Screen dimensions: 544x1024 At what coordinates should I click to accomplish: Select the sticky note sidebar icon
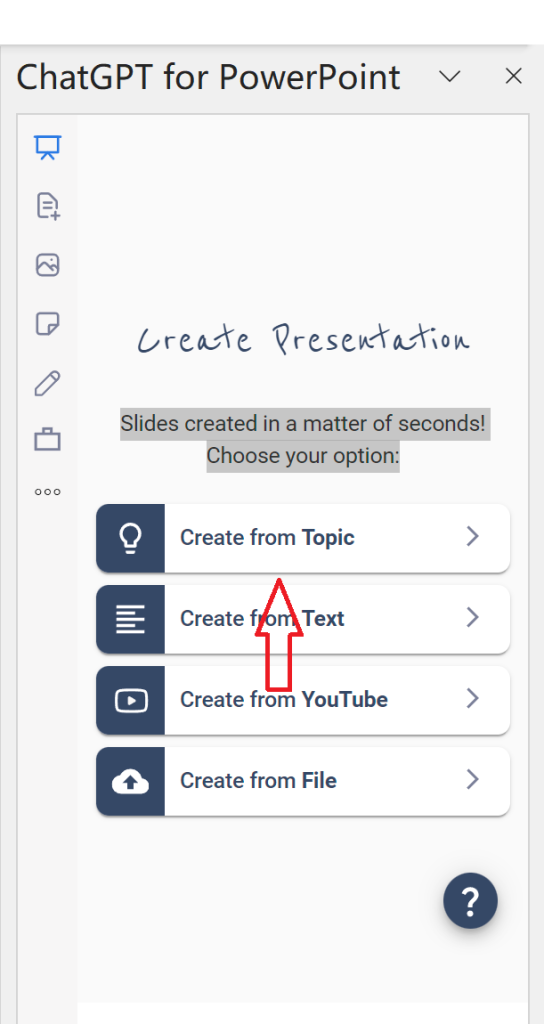[48, 323]
